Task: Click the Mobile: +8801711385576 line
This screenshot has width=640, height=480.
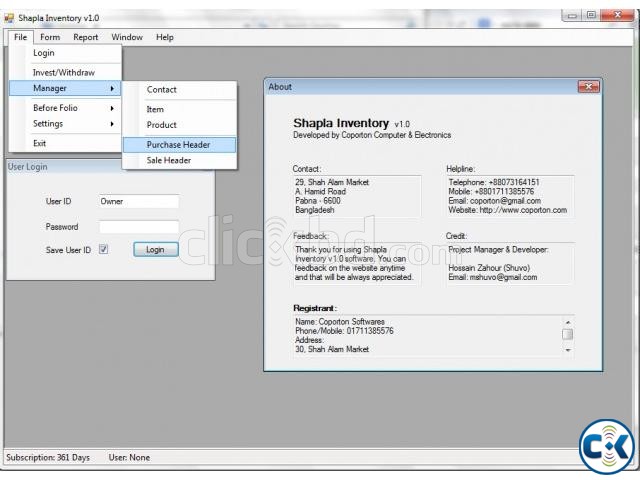Action: click(491, 191)
